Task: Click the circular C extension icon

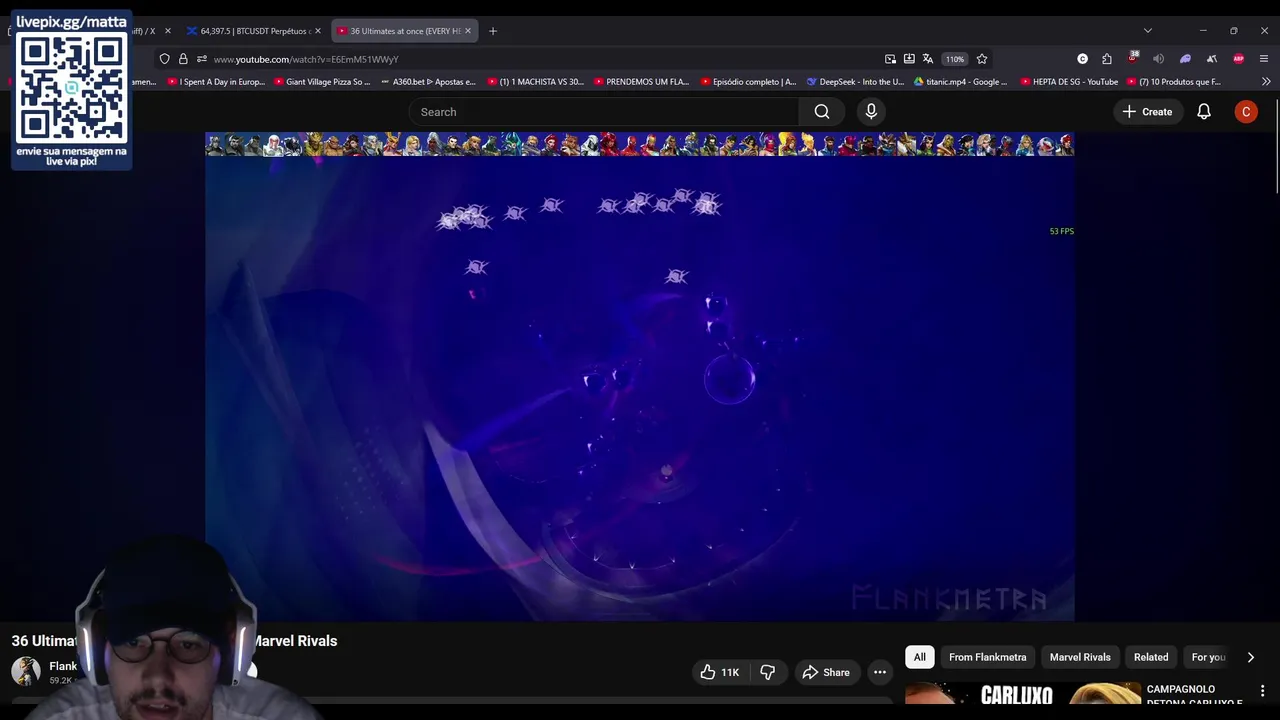Action: click(x=1082, y=59)
